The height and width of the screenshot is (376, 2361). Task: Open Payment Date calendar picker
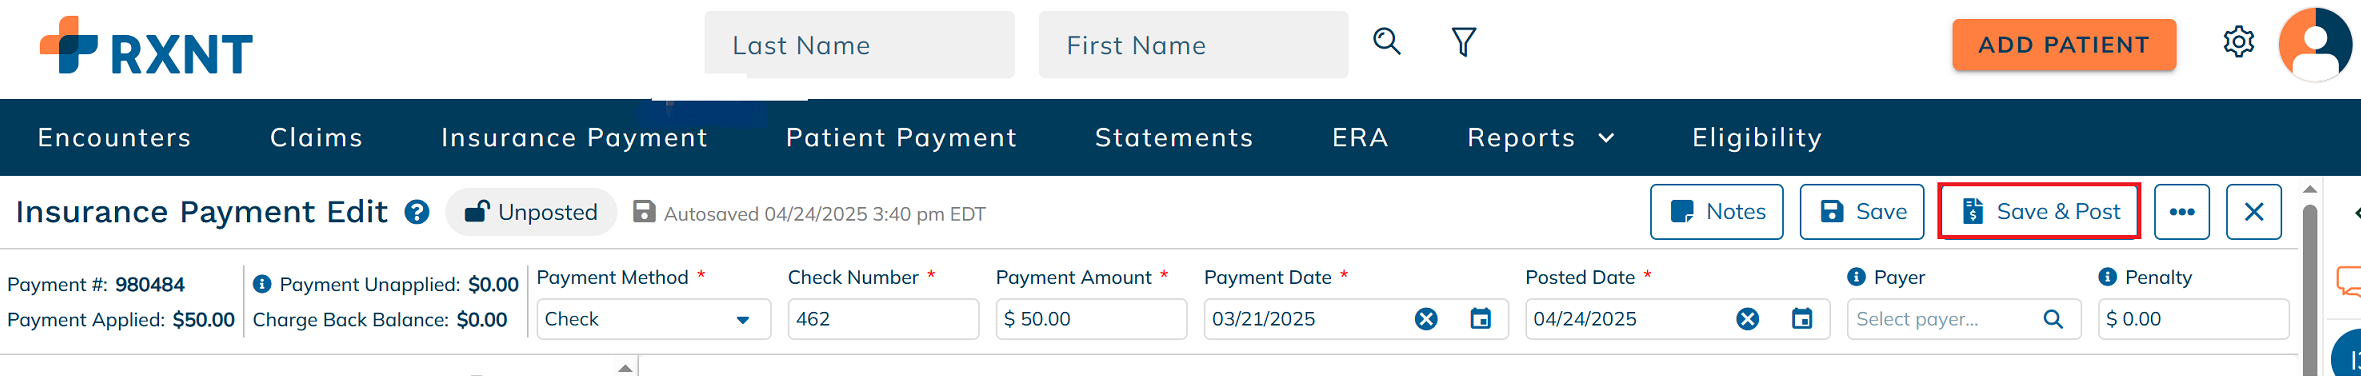click(1481, 319)
